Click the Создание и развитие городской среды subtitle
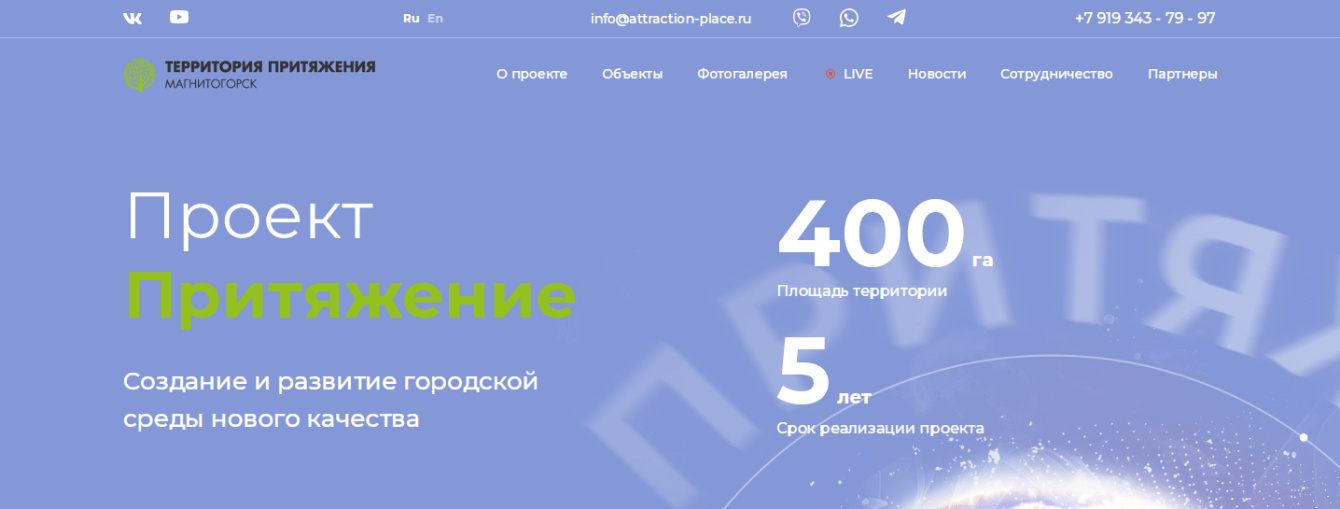Viewport: 1340px width, 509px height. coord(331,400)
